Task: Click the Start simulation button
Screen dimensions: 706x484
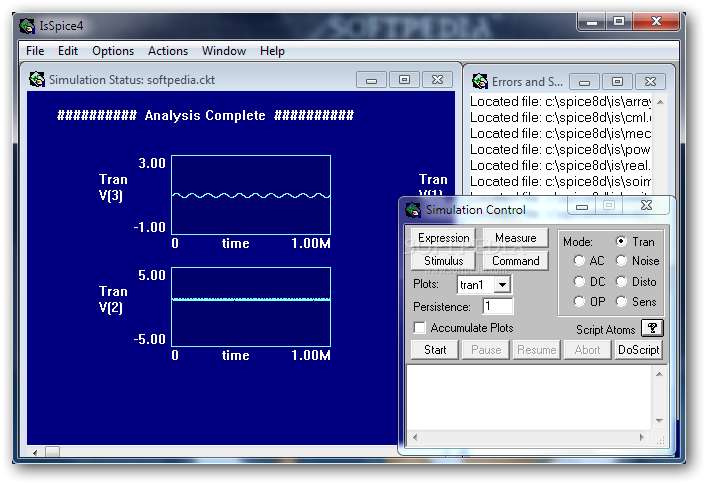Action: click(435, 350)
